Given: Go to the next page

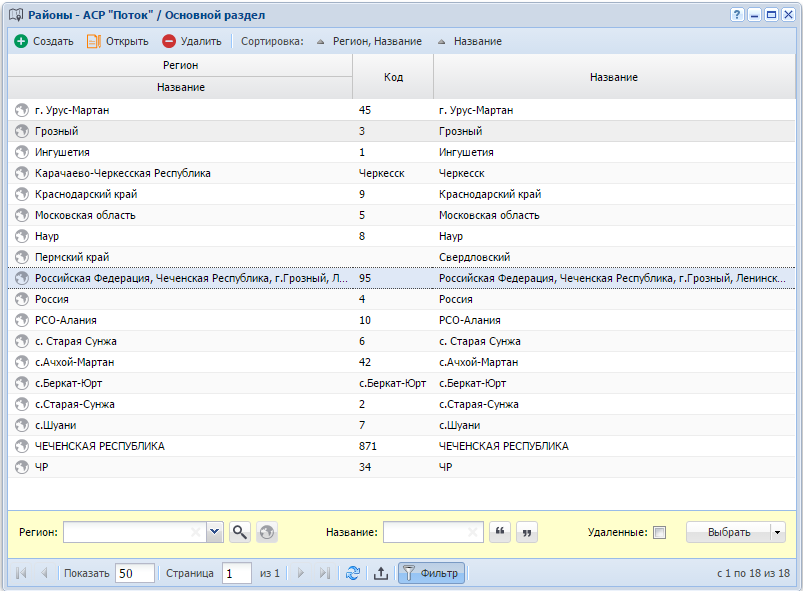Looking at the screenshot, I should click(301, 573).
